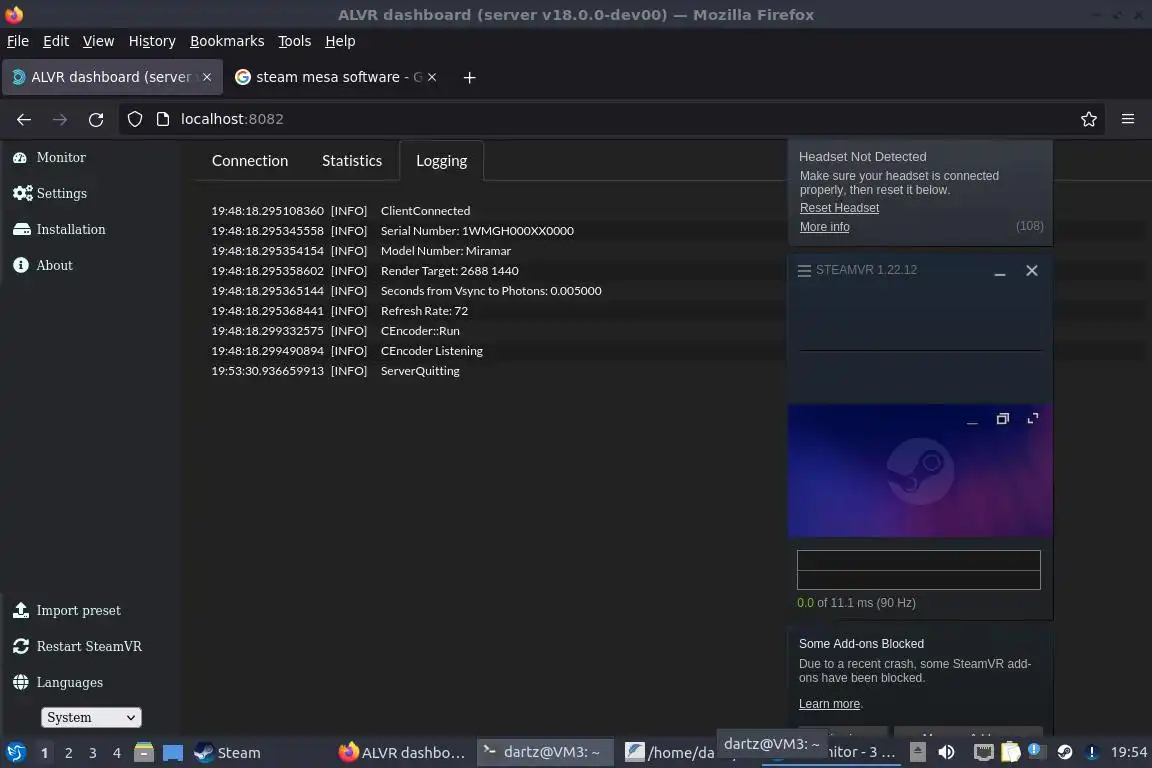This screenshot has width=1152, height=768.
Task: Open the taskbar application launcher menu
Action: [15, 753]
